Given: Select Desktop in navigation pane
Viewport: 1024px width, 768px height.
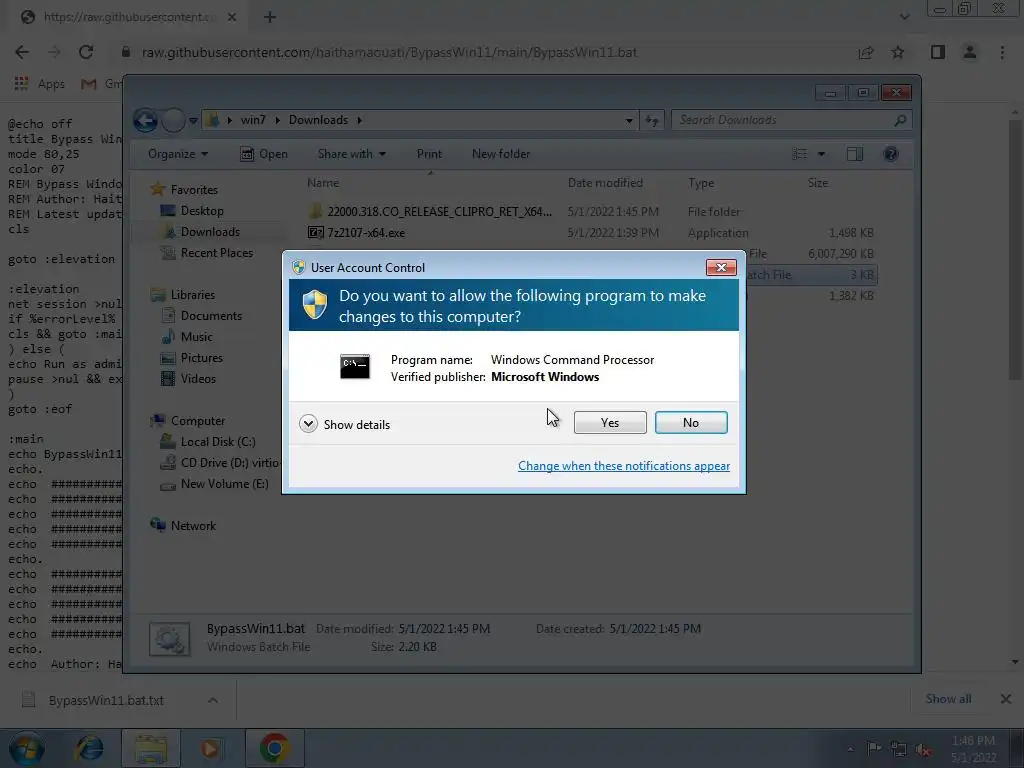Looking at the screenshot, I should (202, 211).
